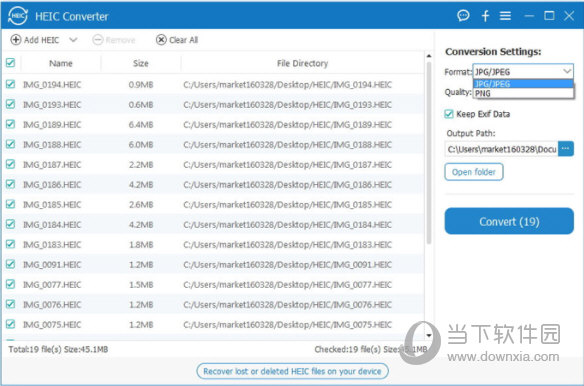Toggle the select-all checkbox in header
The width and height of the screenshot is (584, 386).
tap(10, 63)
